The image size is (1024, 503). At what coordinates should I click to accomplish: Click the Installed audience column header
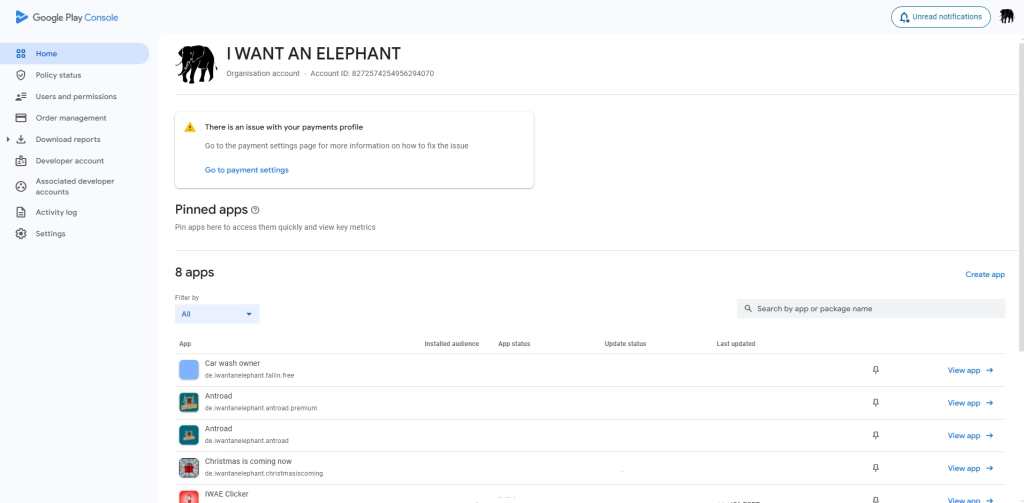pos(451,344)
